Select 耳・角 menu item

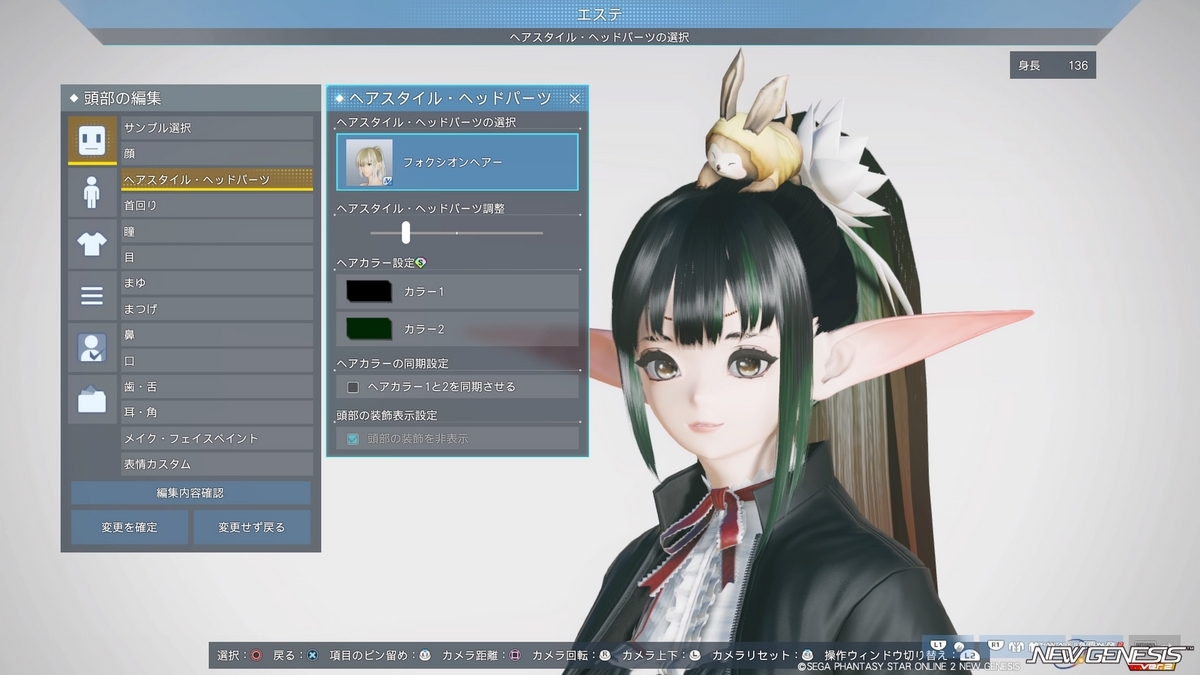[217, 412]
